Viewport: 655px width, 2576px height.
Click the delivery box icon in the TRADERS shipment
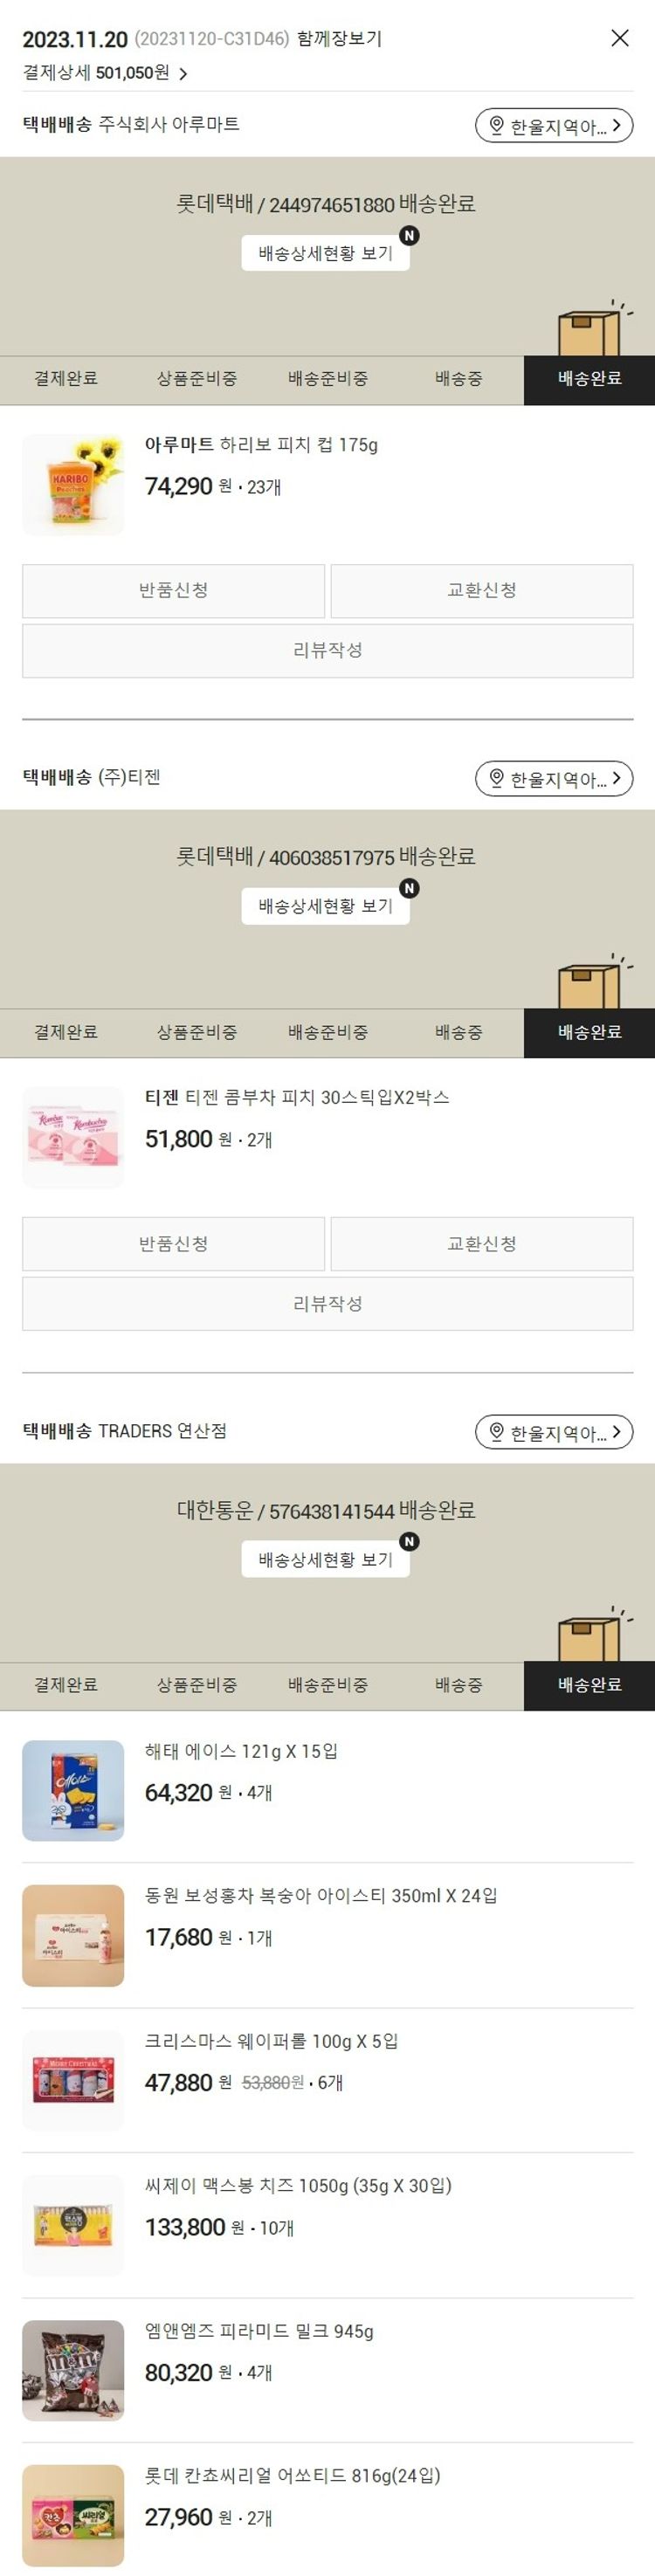(x=590, y=1637)
